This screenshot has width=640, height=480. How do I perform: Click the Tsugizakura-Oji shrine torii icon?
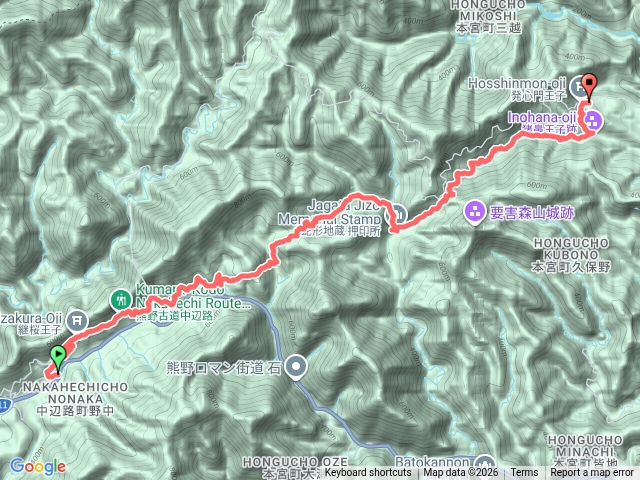(76, 321)
